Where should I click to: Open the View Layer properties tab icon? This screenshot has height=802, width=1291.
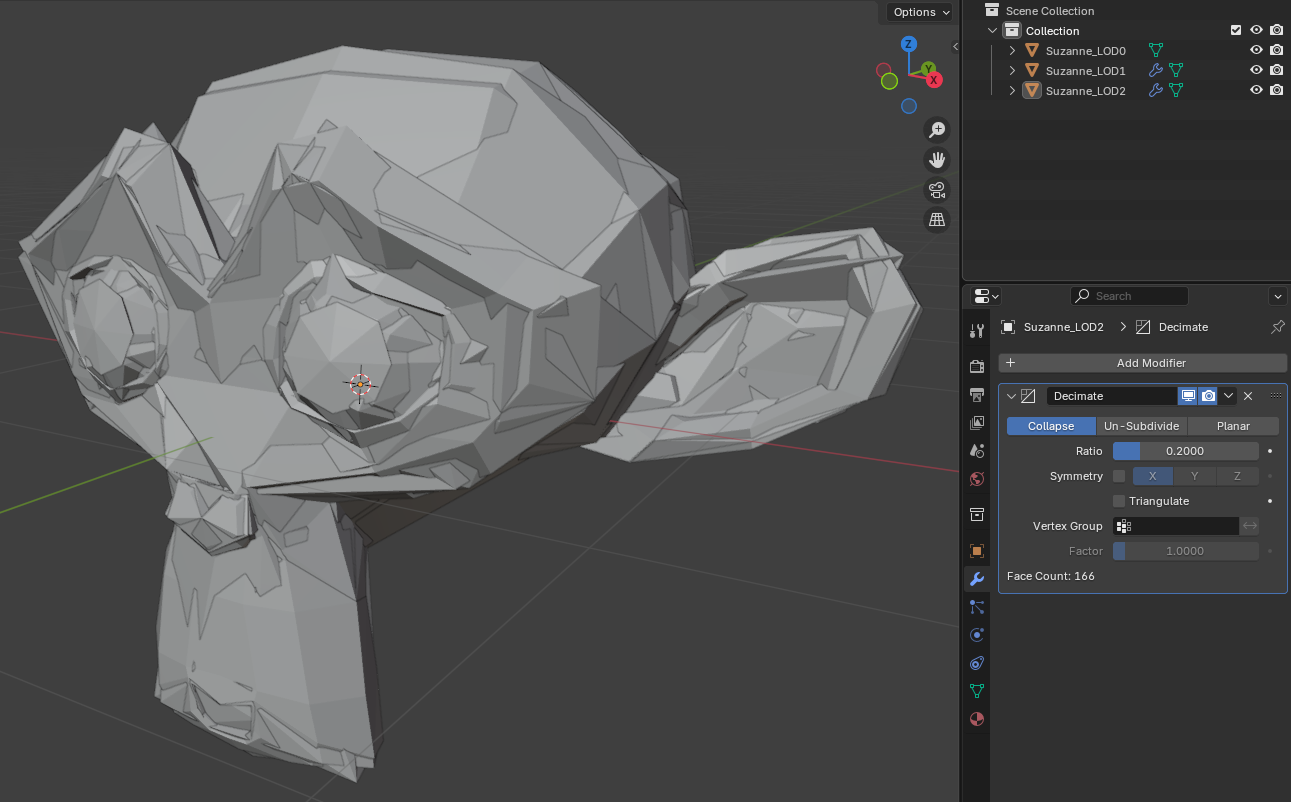(977, 423)
